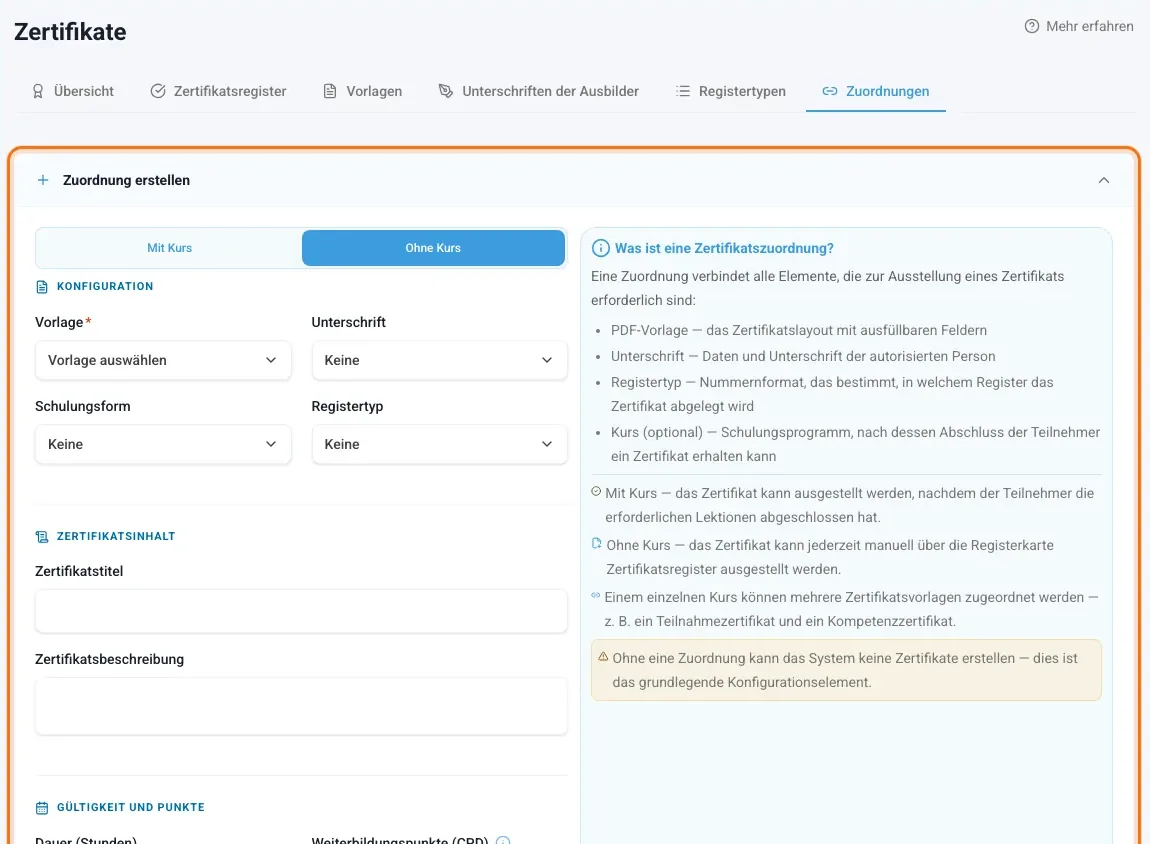
Task: Click the Unterschriften der Ausbilder pen icon
Action: tap(446, 91)
